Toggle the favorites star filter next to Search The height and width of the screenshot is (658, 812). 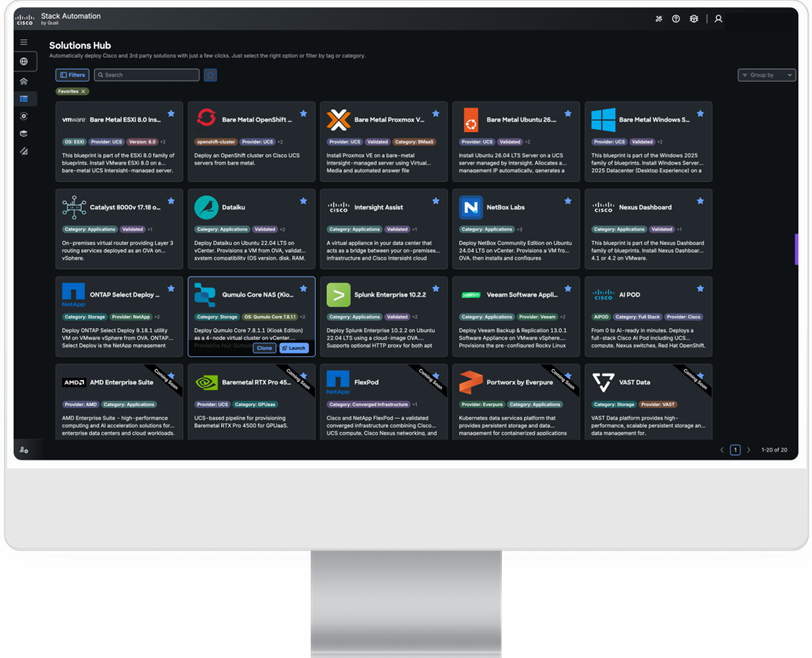click(210, 75)
